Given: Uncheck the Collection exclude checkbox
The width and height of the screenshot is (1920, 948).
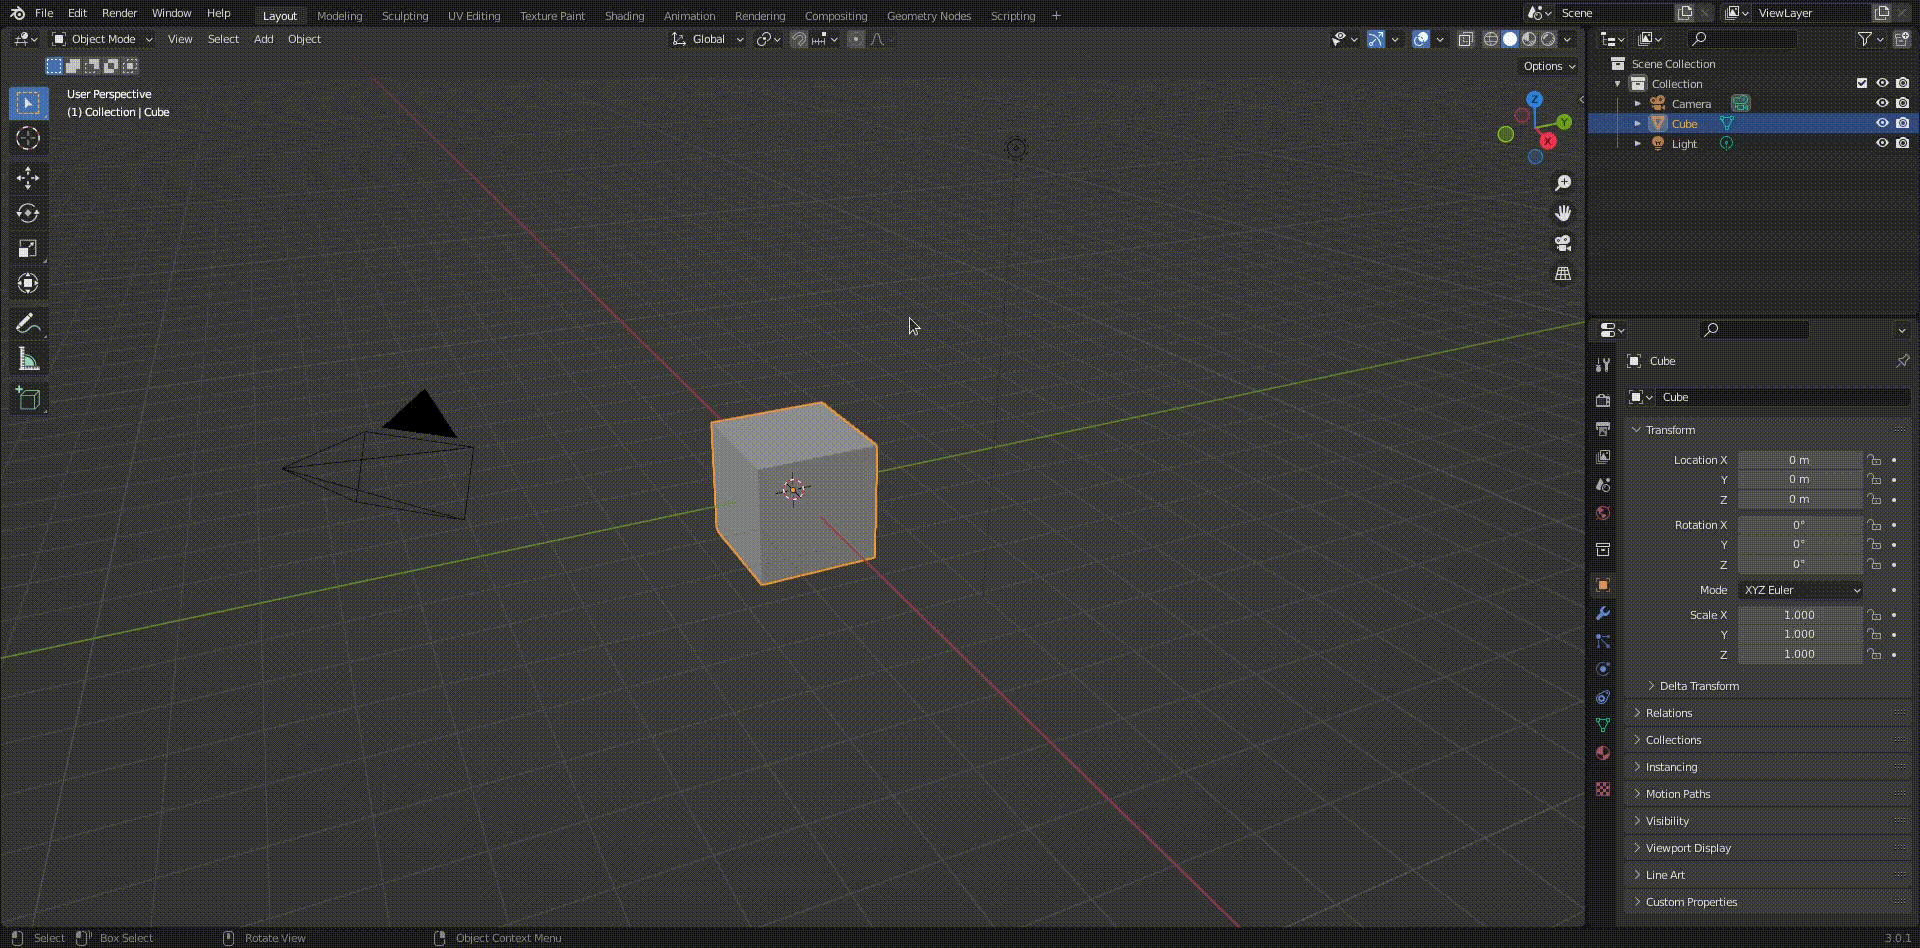Looking at the screenshot, I should (1861, 83).
